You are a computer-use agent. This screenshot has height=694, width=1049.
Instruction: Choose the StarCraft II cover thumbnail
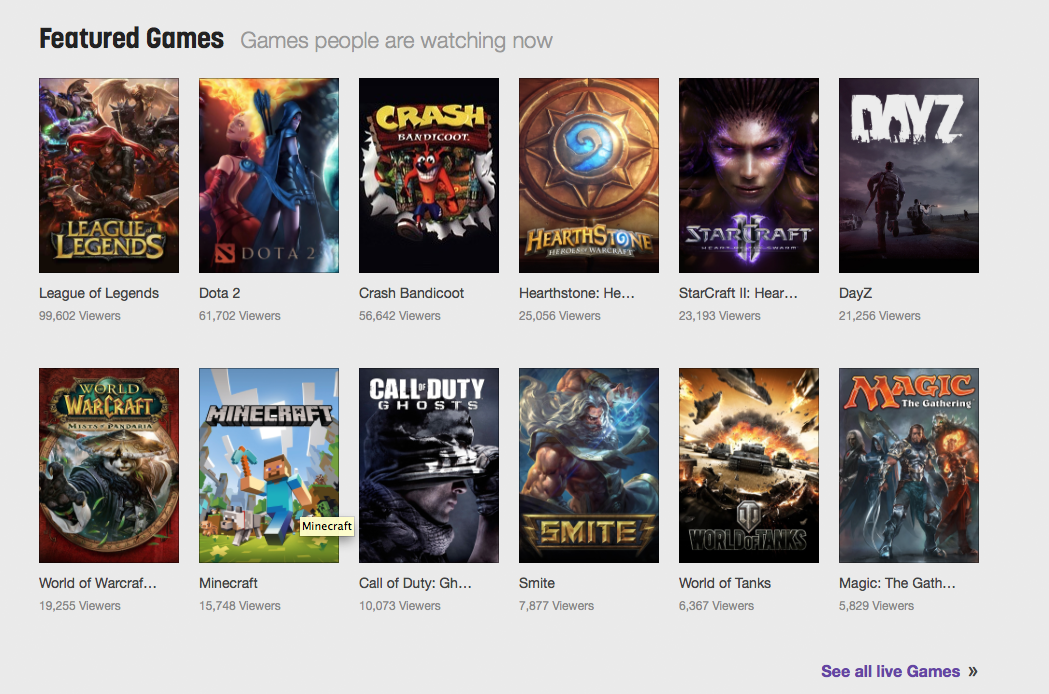pyautogui.click(x=749, y=175)
